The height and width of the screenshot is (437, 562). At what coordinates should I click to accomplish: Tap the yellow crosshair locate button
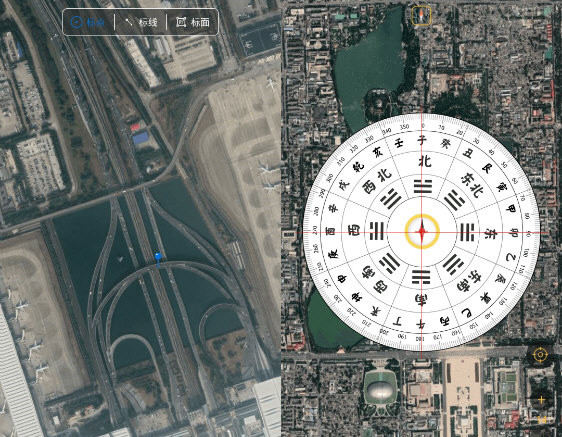tap(540, 355)
